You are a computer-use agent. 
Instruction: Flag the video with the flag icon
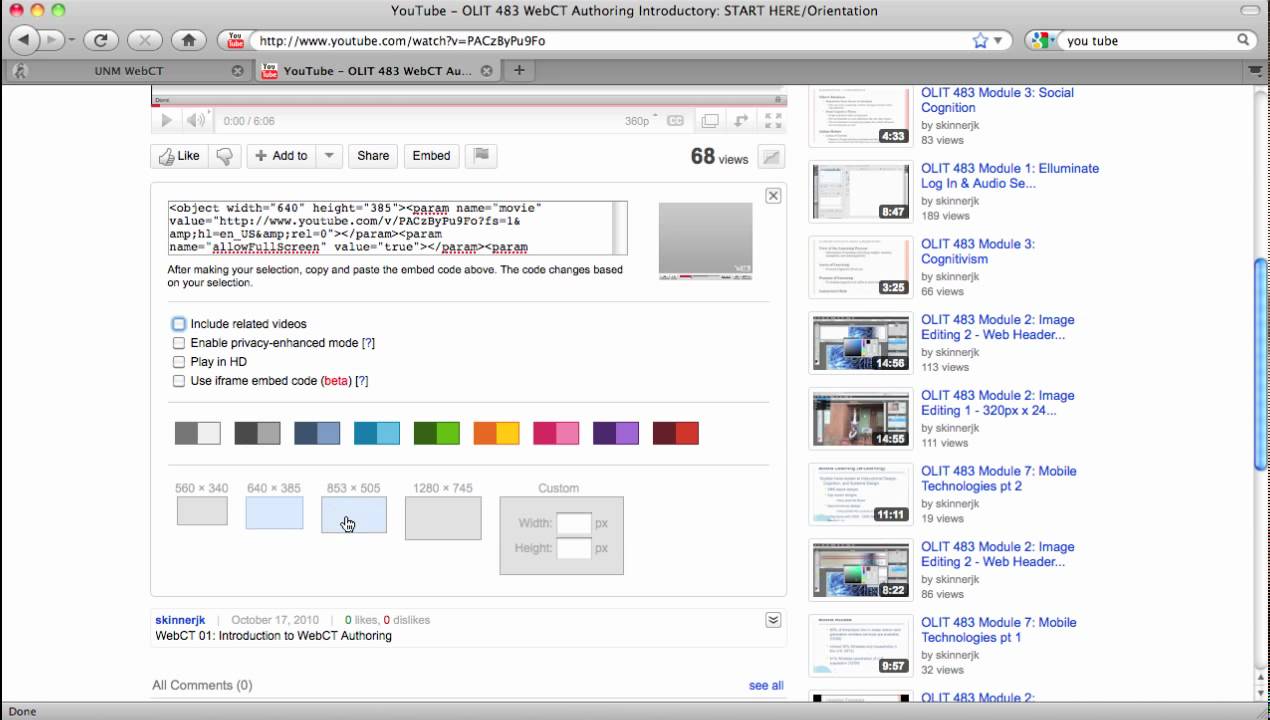[481, 156]
